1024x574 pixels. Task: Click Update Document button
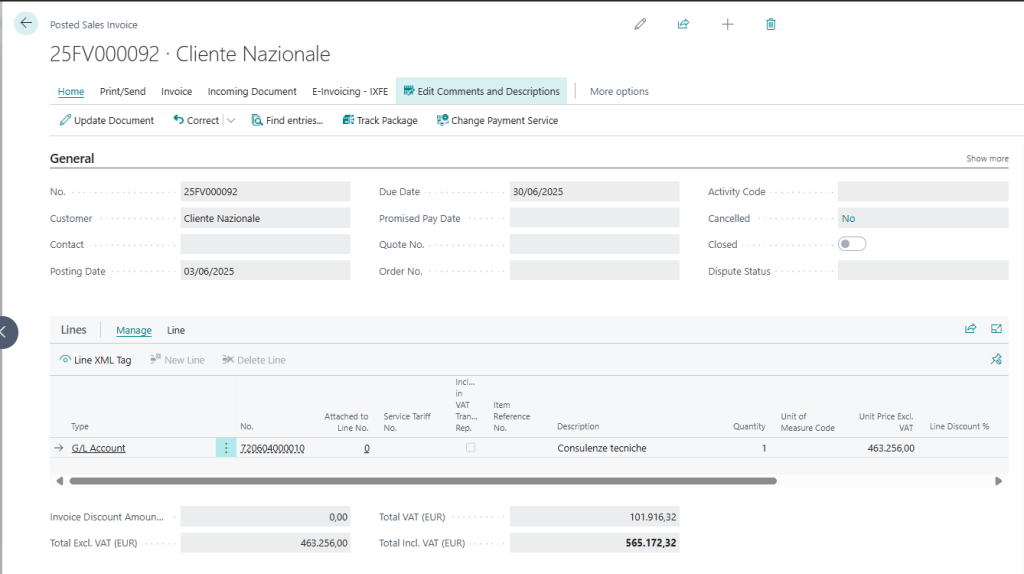[107, 121]
